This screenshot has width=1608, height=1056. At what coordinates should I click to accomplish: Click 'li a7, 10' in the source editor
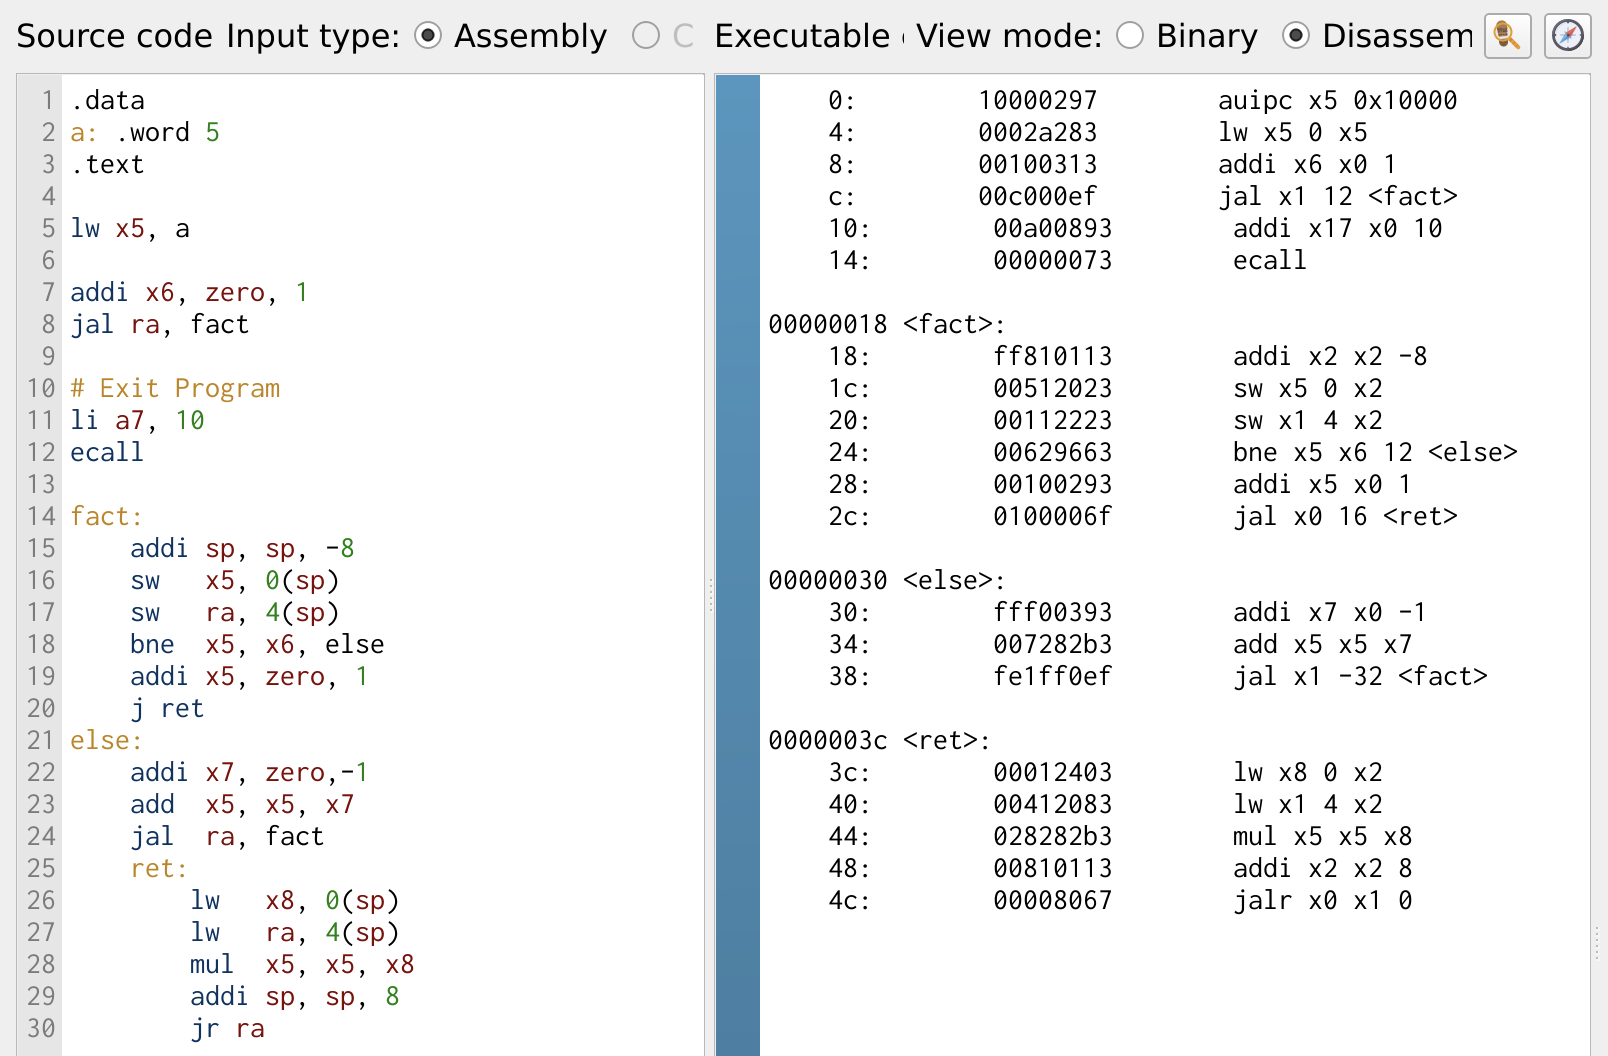tap(137, 420)
